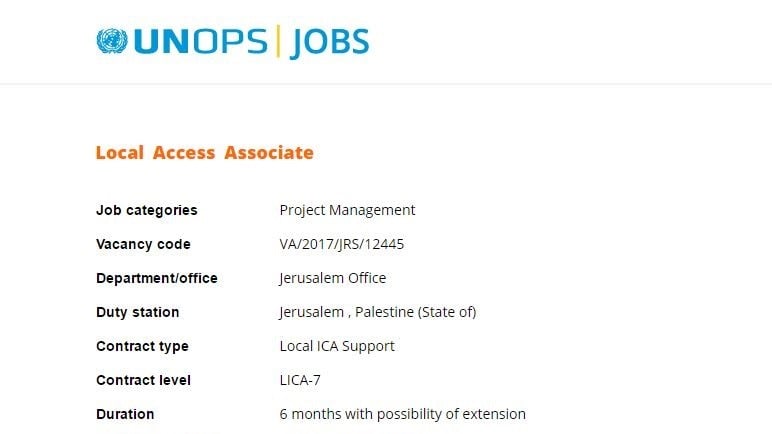Image resolution: width=772 pixels, height=434 pixels.
Task: Click the word Associate in the title
Action: tap(269, 153)
